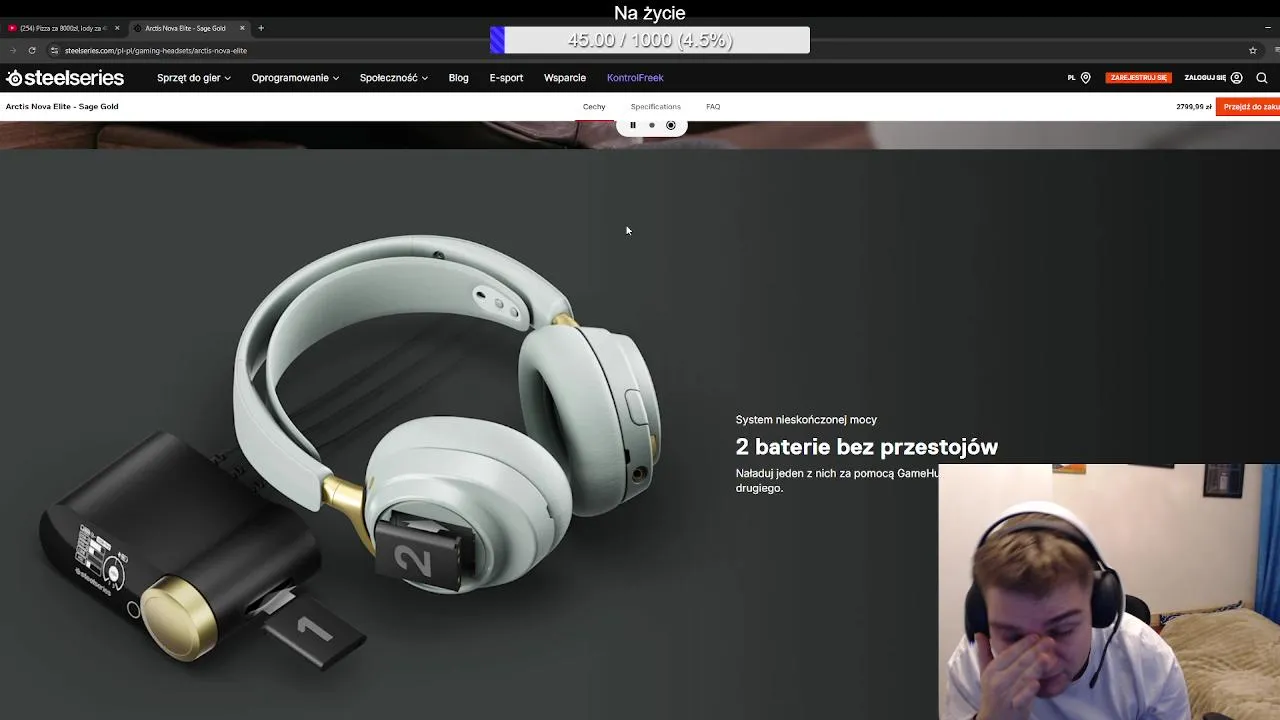
Task: Switch to the Specifications tab
Action: pyautogui.click(x=656, y=107)
